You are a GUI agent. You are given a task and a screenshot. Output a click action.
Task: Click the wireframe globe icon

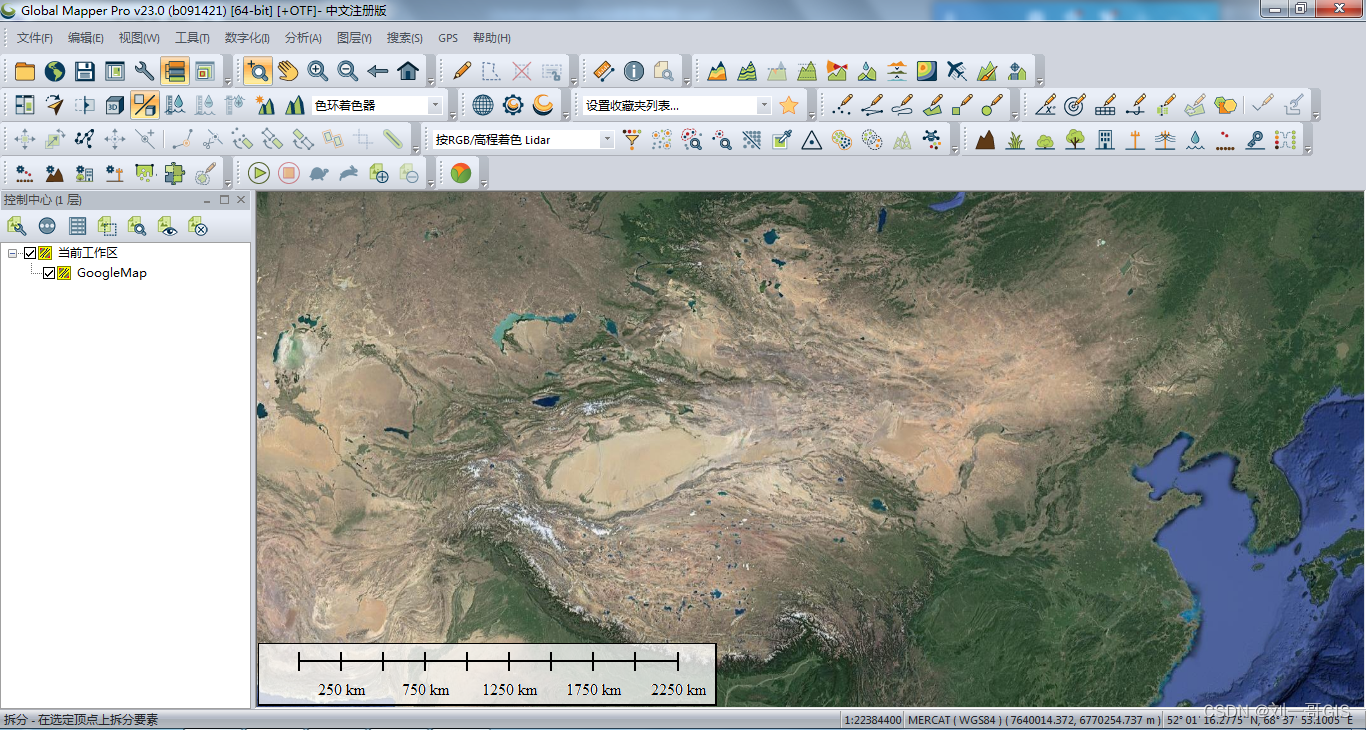483,105
